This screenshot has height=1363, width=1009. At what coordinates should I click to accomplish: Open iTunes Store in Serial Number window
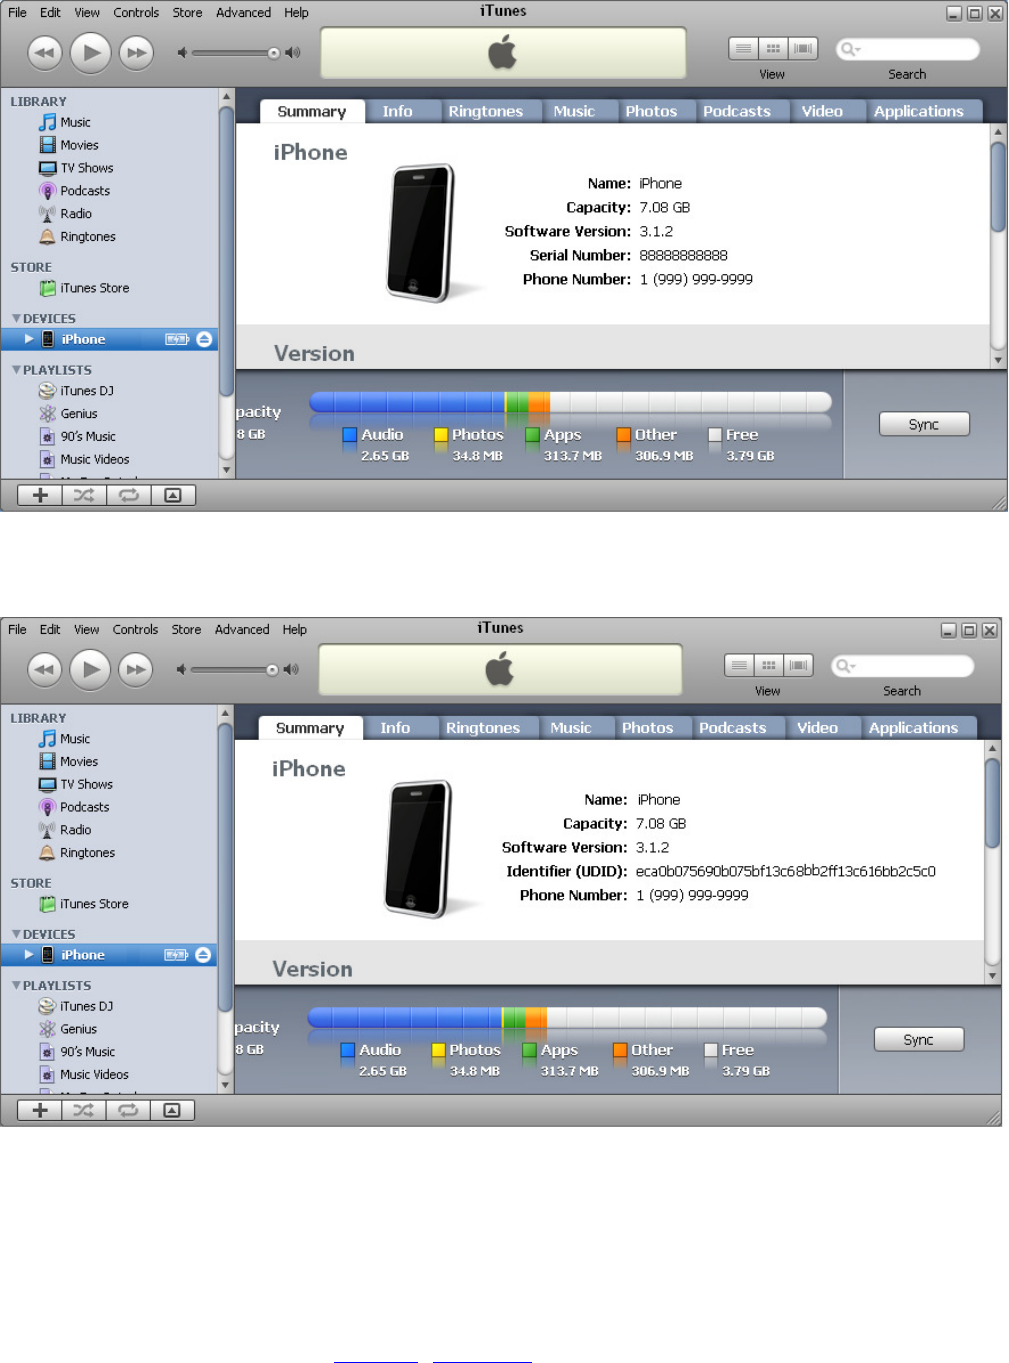point(94,288)
